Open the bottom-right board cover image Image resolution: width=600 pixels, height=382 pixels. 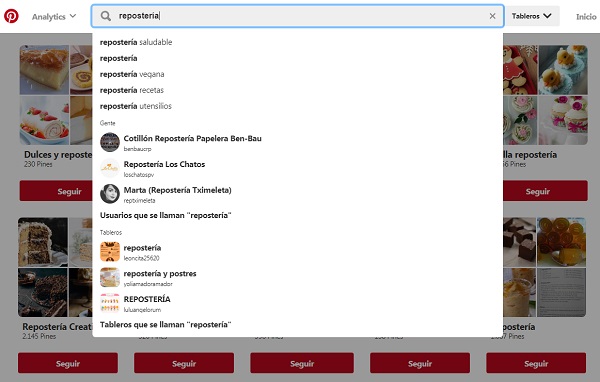coord(545,267)
